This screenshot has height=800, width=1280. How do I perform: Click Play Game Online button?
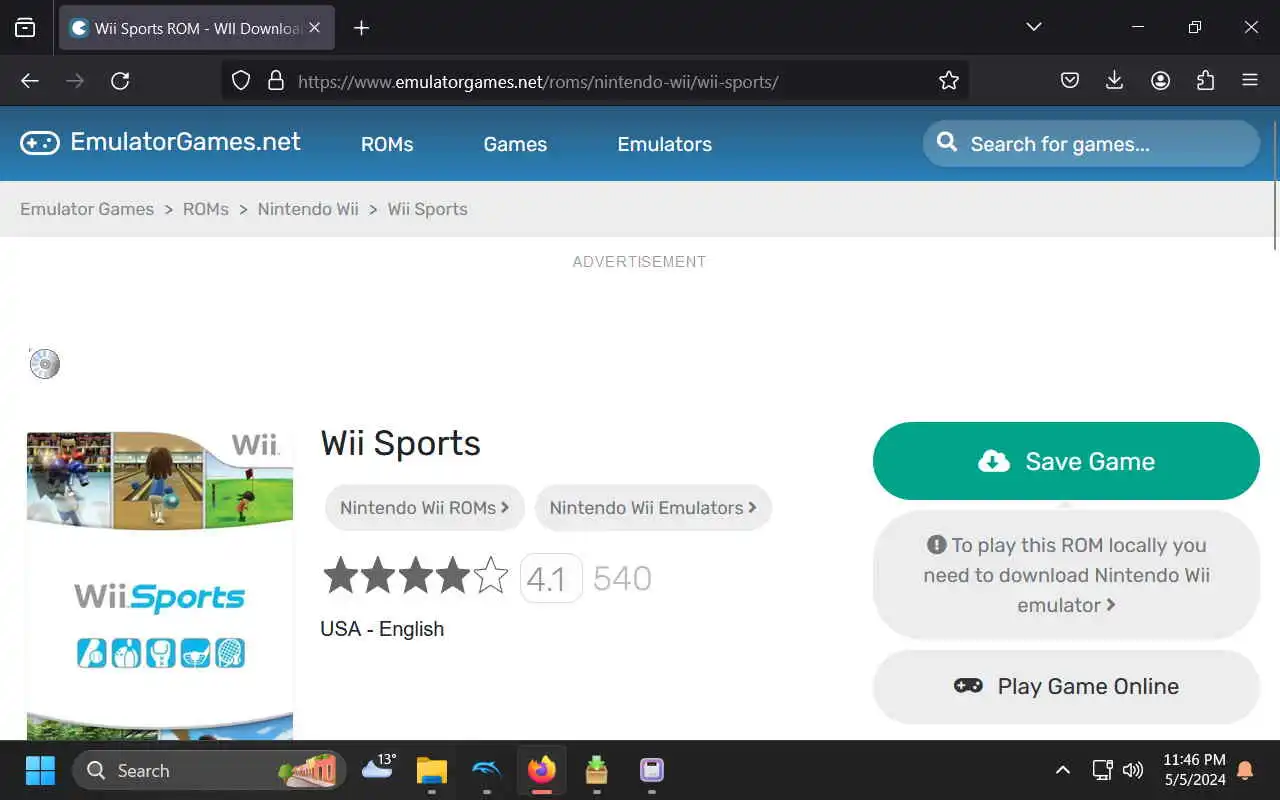pos(1066,686)
